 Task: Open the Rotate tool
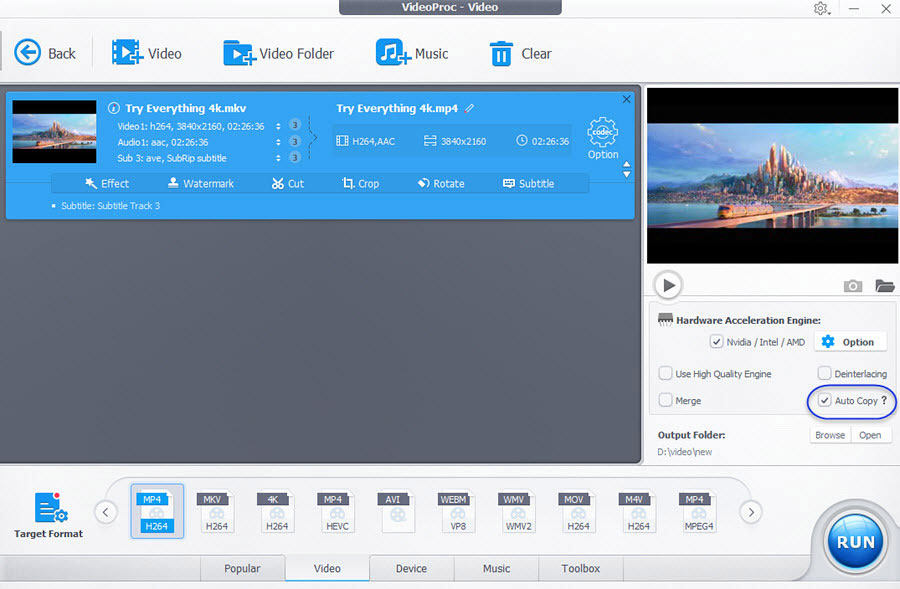pyautogui.click(x=441, y=184)
